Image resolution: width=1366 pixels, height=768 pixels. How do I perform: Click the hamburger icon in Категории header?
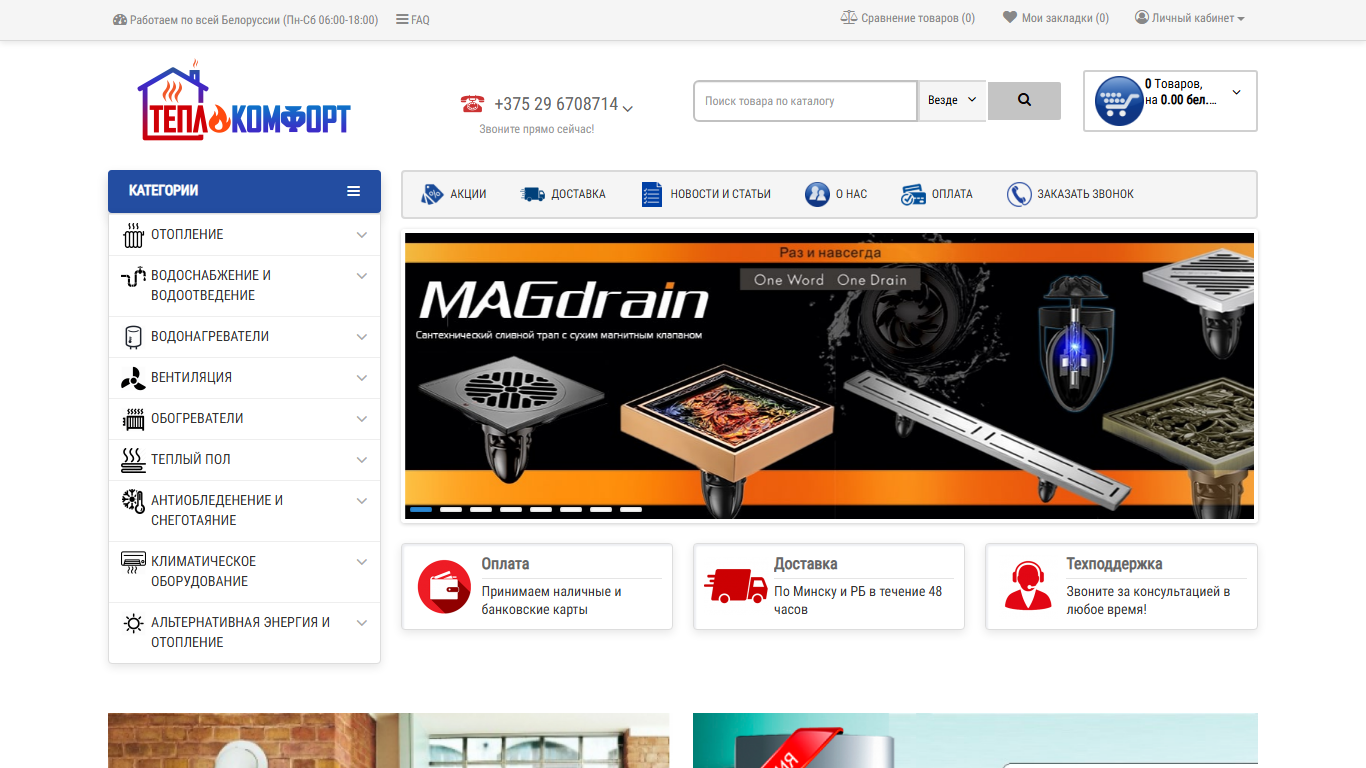click(x=353, y=191)
